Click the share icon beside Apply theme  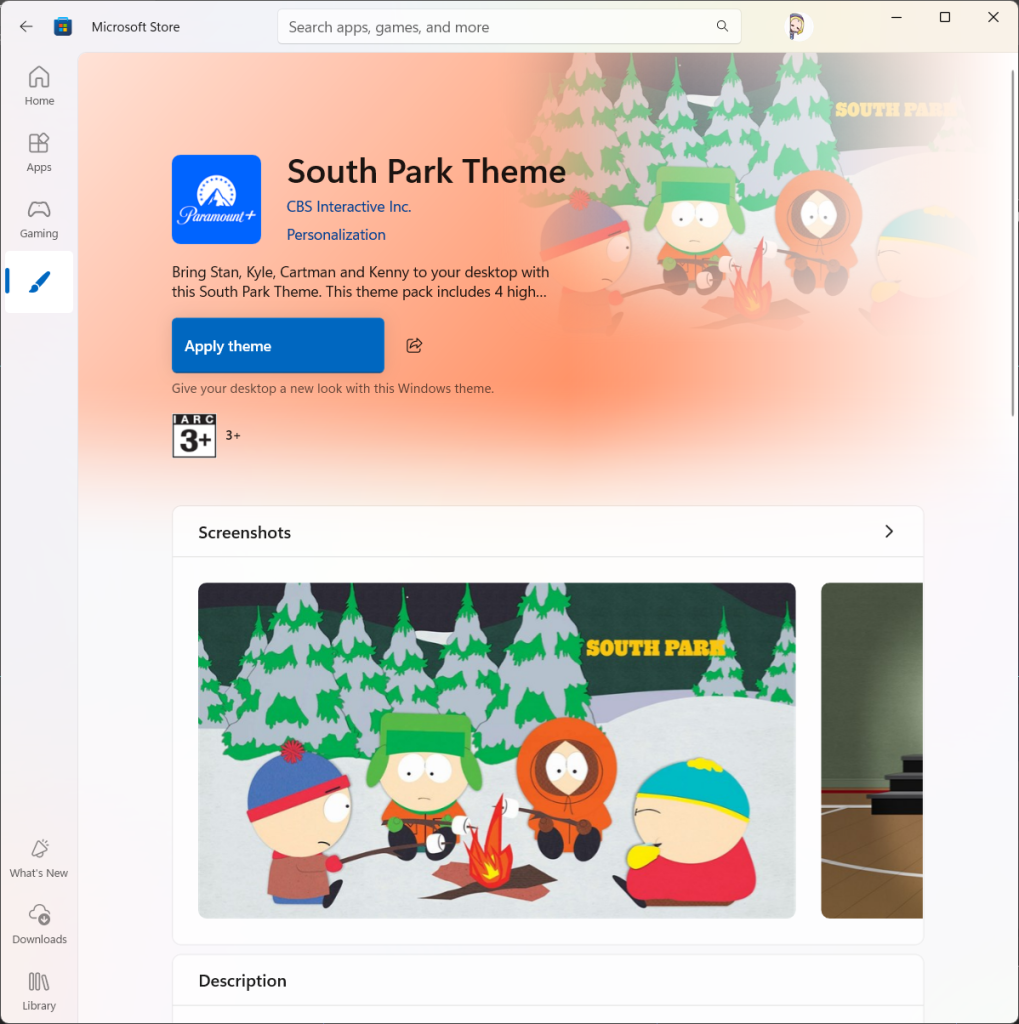coord(414,346)
